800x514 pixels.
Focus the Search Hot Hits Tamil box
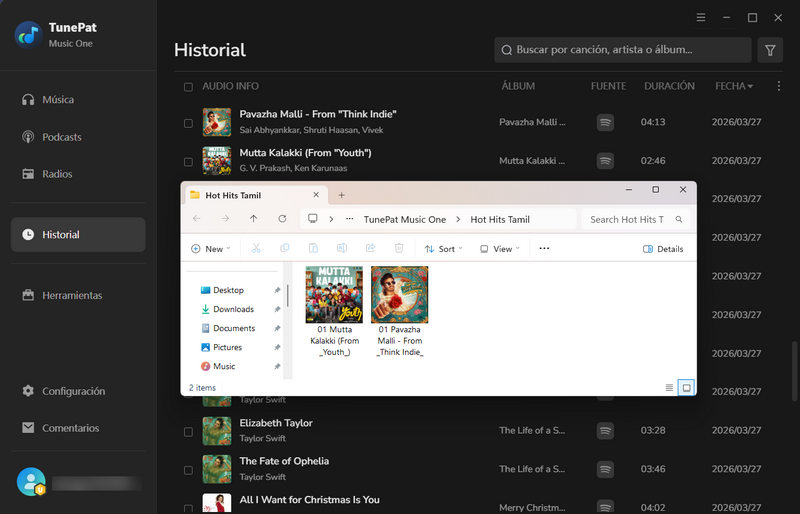pyautogui.click(x=636, y=219)
